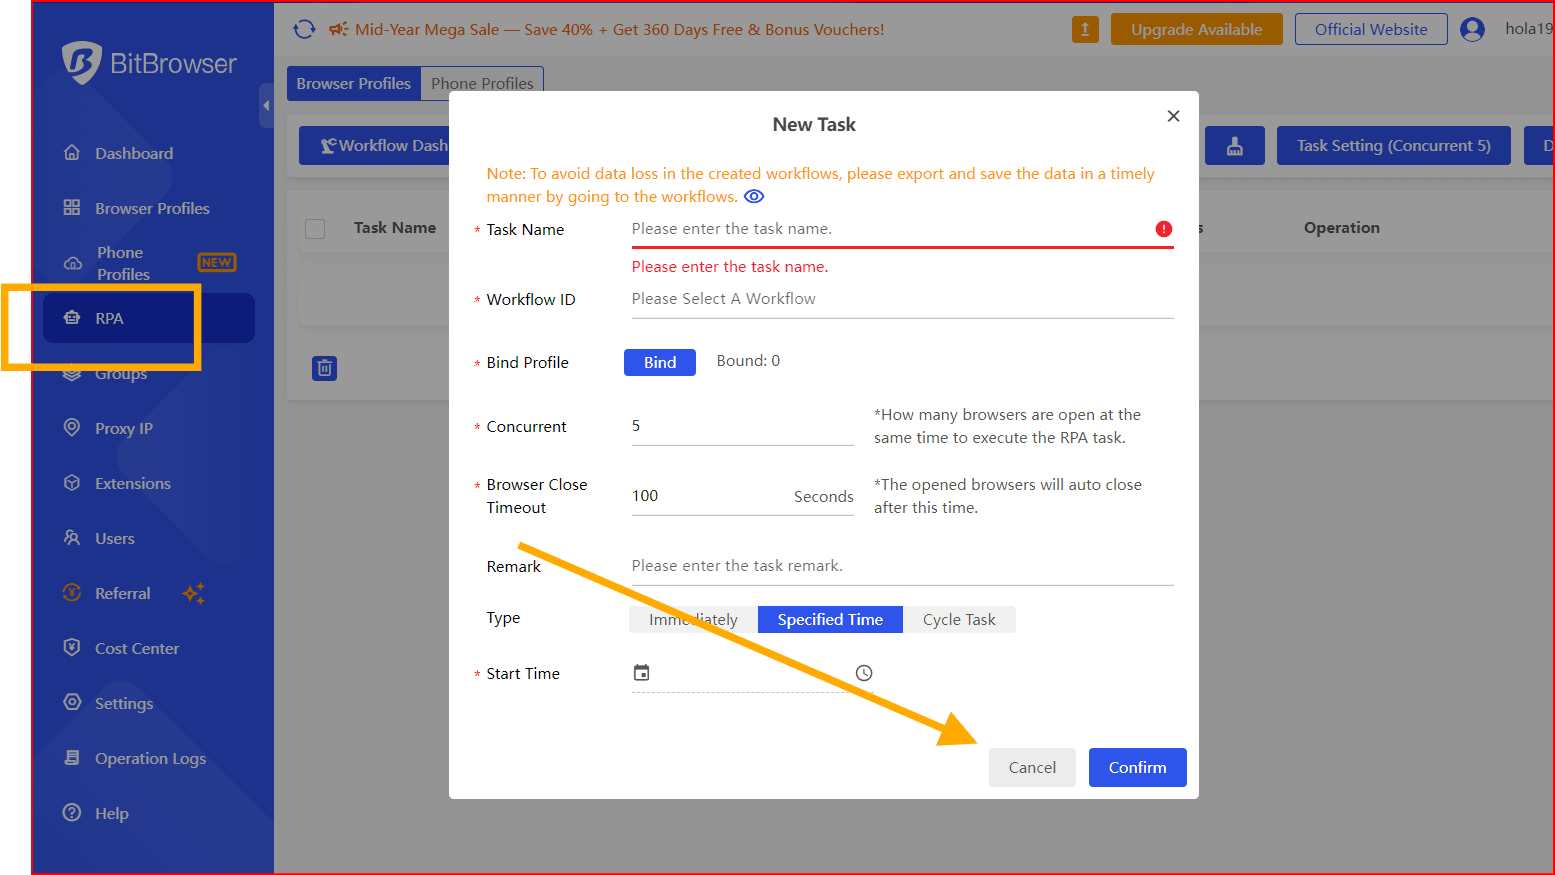1555x875 pixels.
Task: Click the user avatar icon
Action: coord(1472,29)
